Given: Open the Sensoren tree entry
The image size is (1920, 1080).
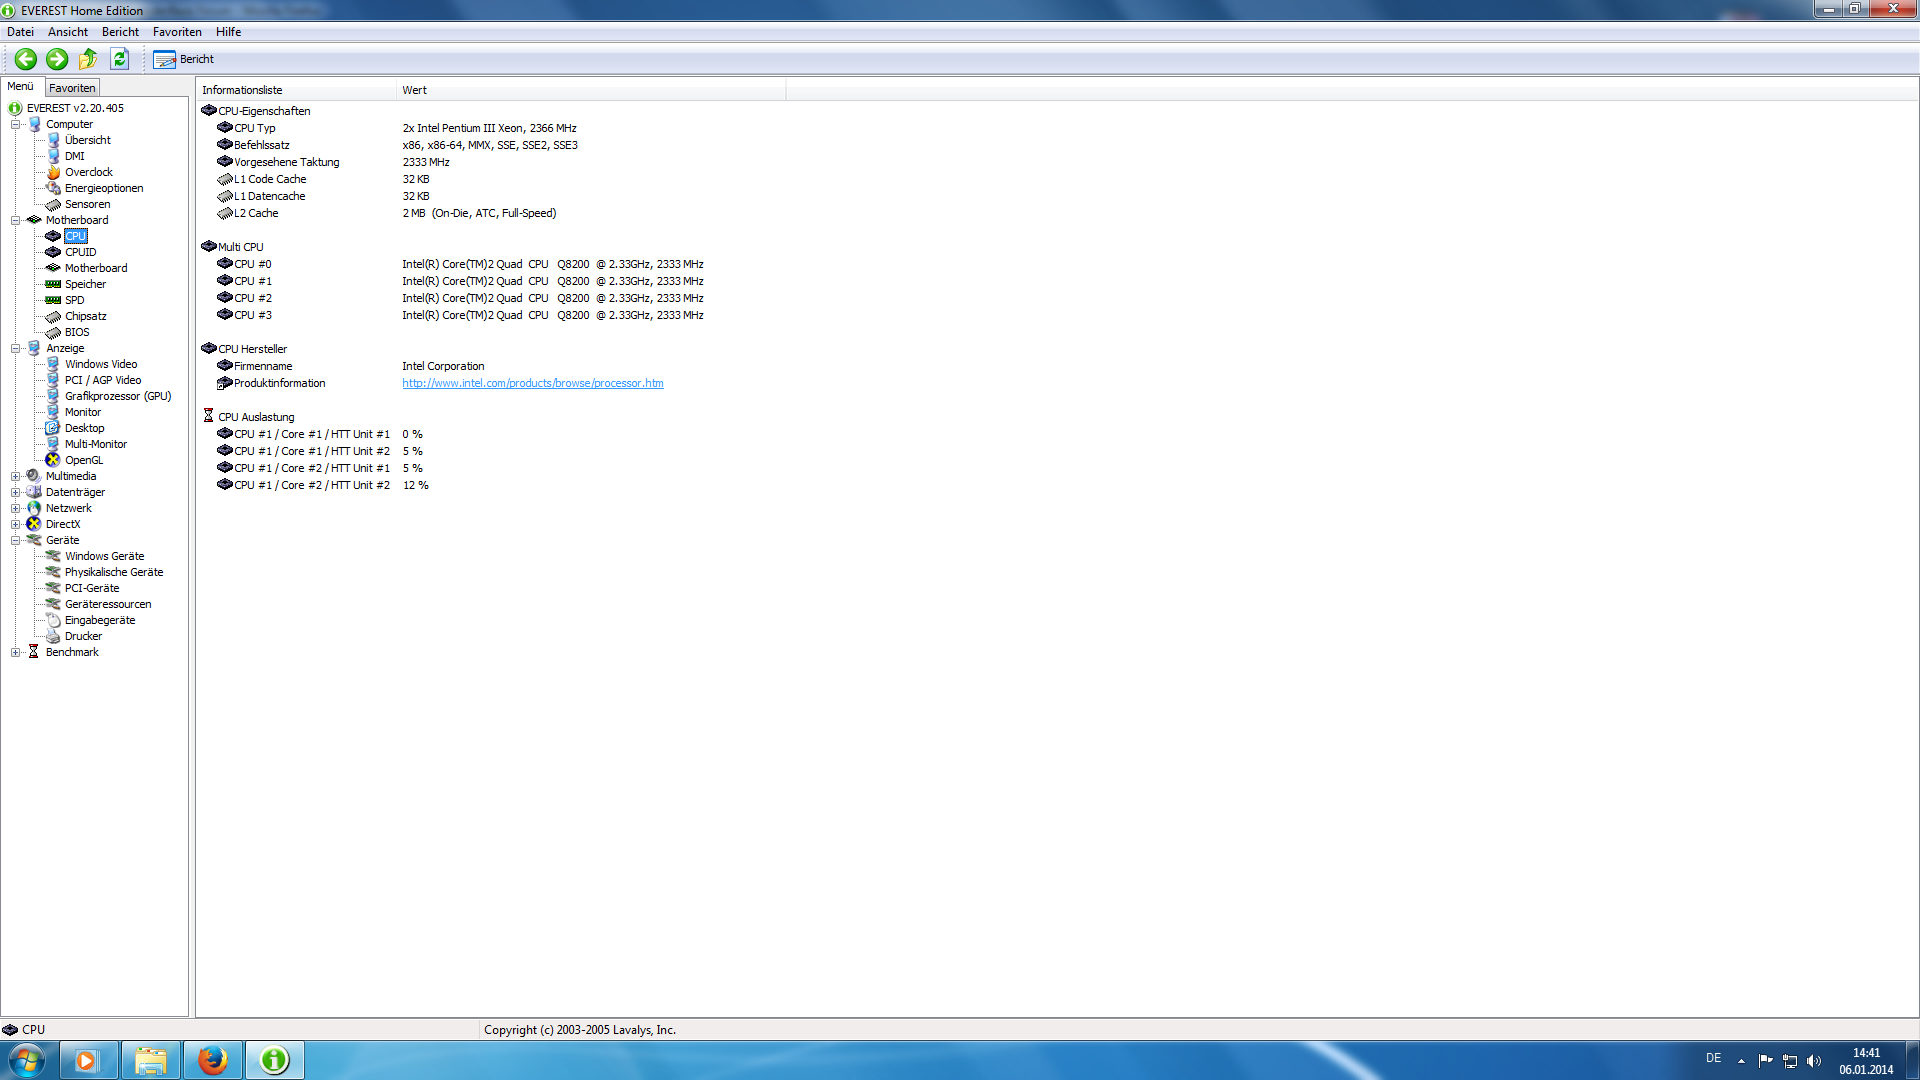Looking at the screenshot, I should point(87,204).
